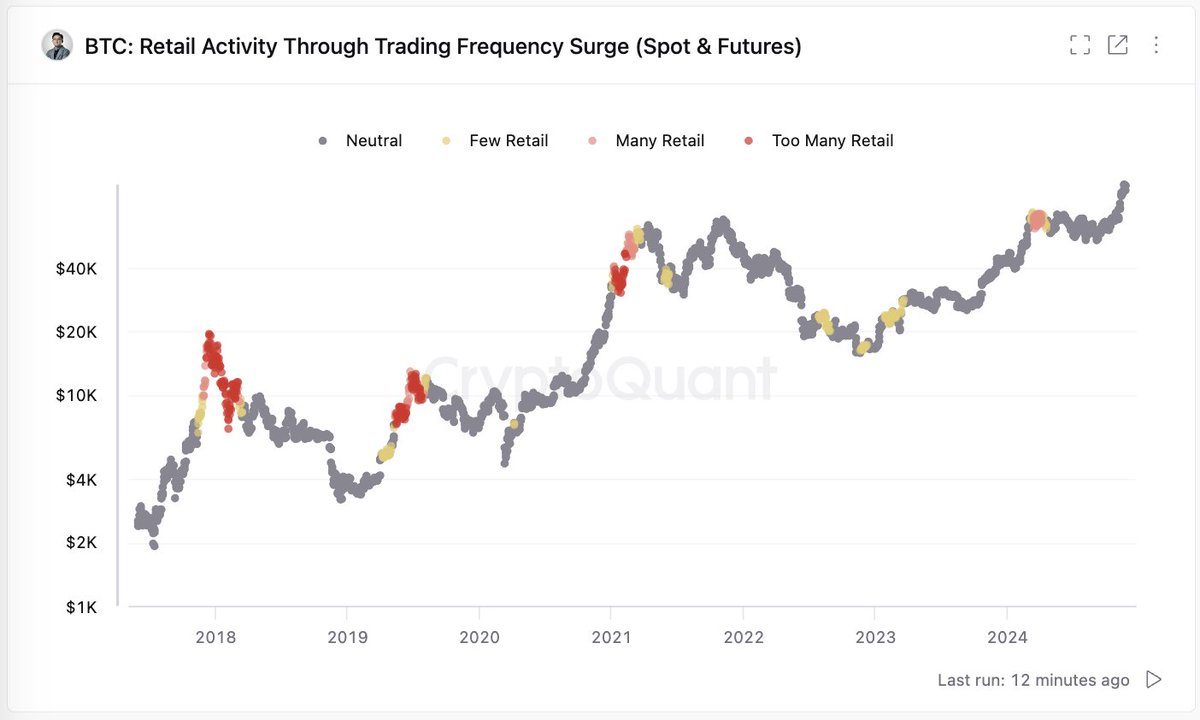Viewport: 1200px width, 720px height.
Task: Click the 2024 x-axis label
Action: tap(1007, 637)
